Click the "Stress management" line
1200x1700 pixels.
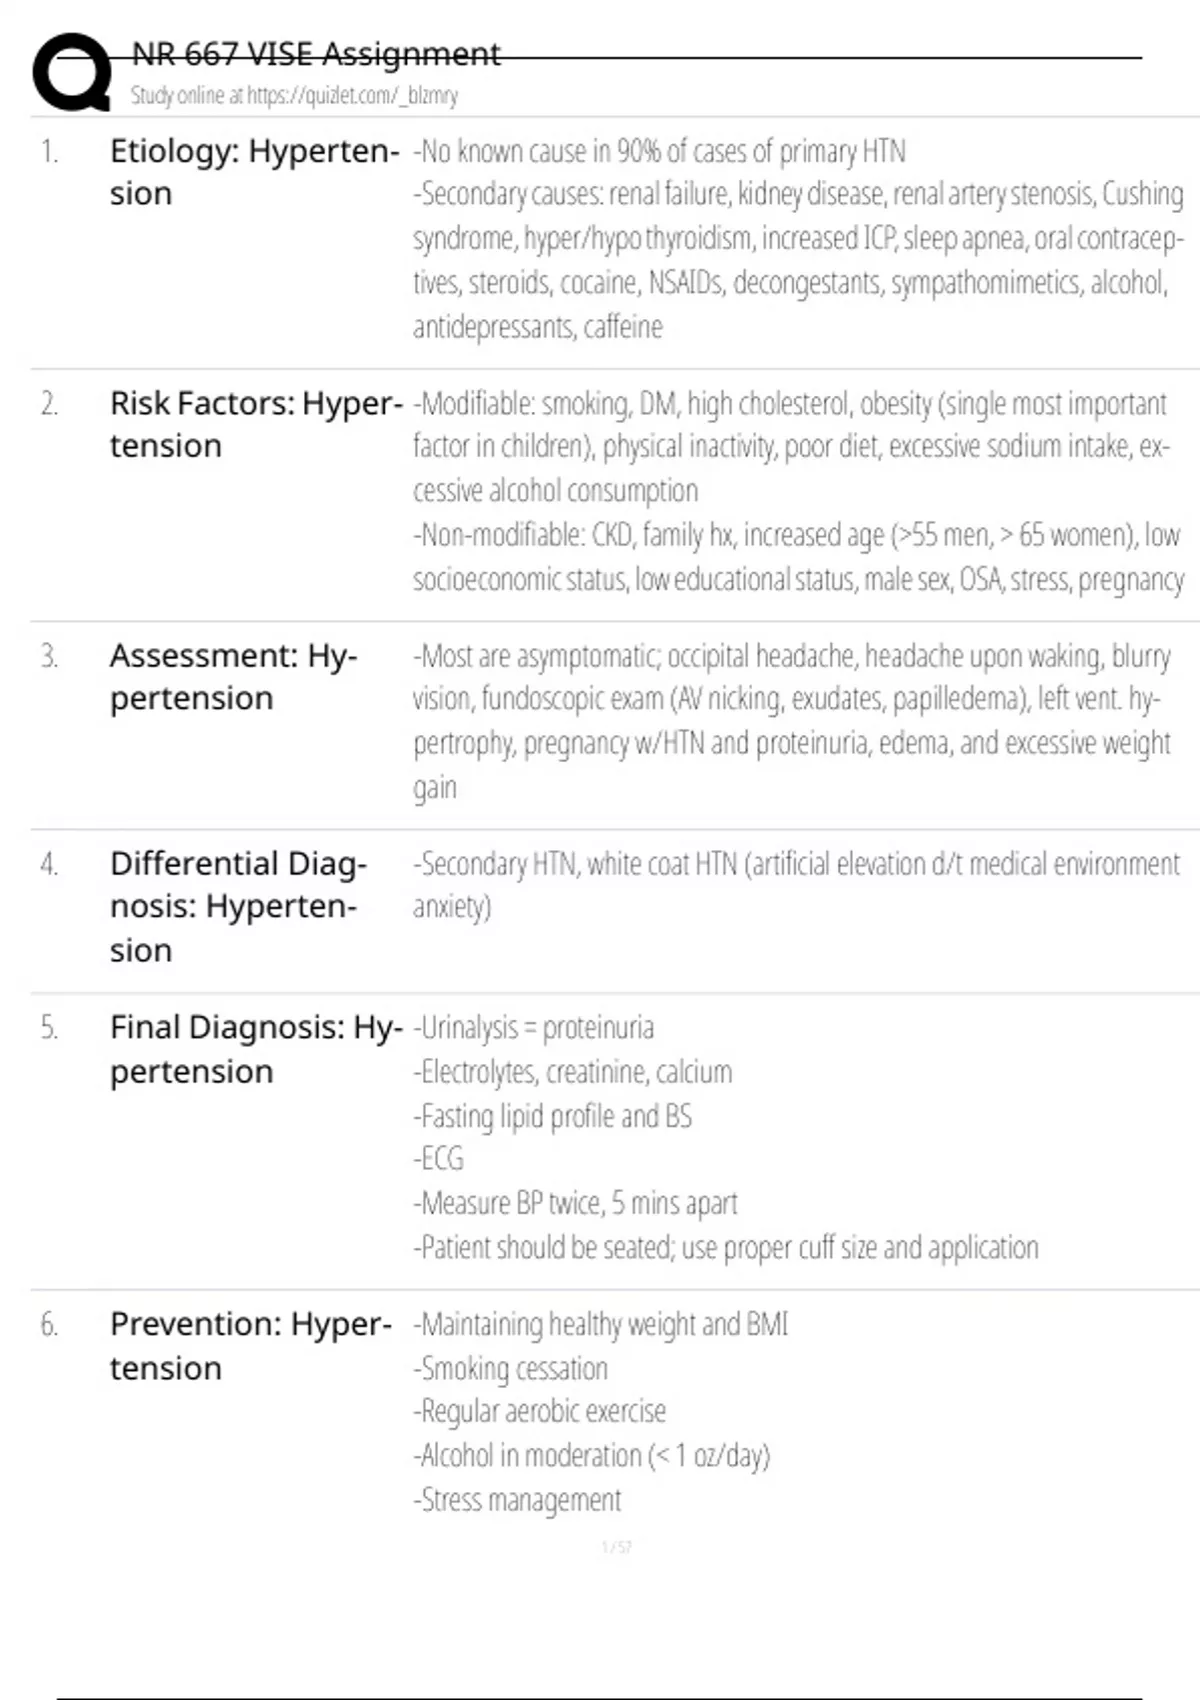518,1500
